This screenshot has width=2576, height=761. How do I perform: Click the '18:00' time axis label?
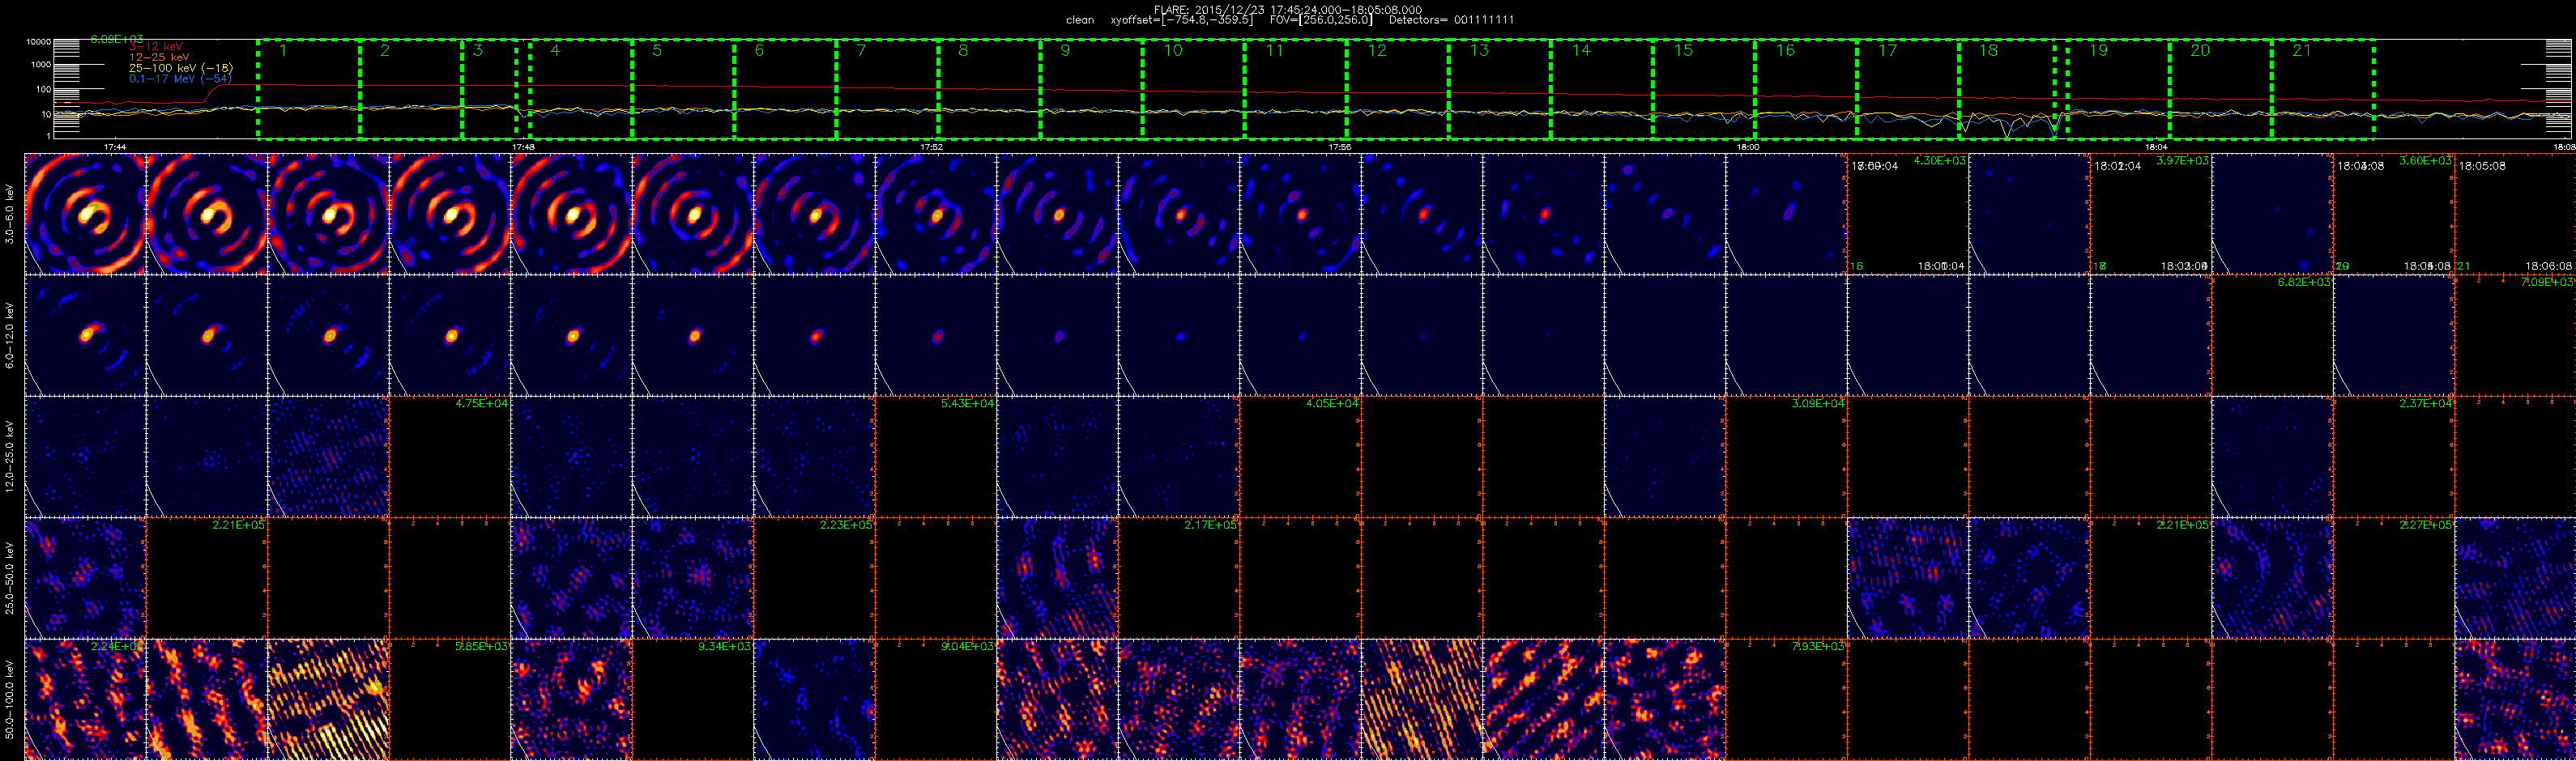[x=1747, y=147]
